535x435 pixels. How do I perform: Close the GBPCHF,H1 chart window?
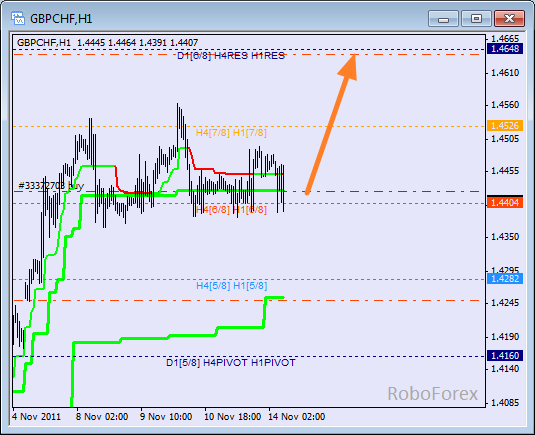coord(509,18)
